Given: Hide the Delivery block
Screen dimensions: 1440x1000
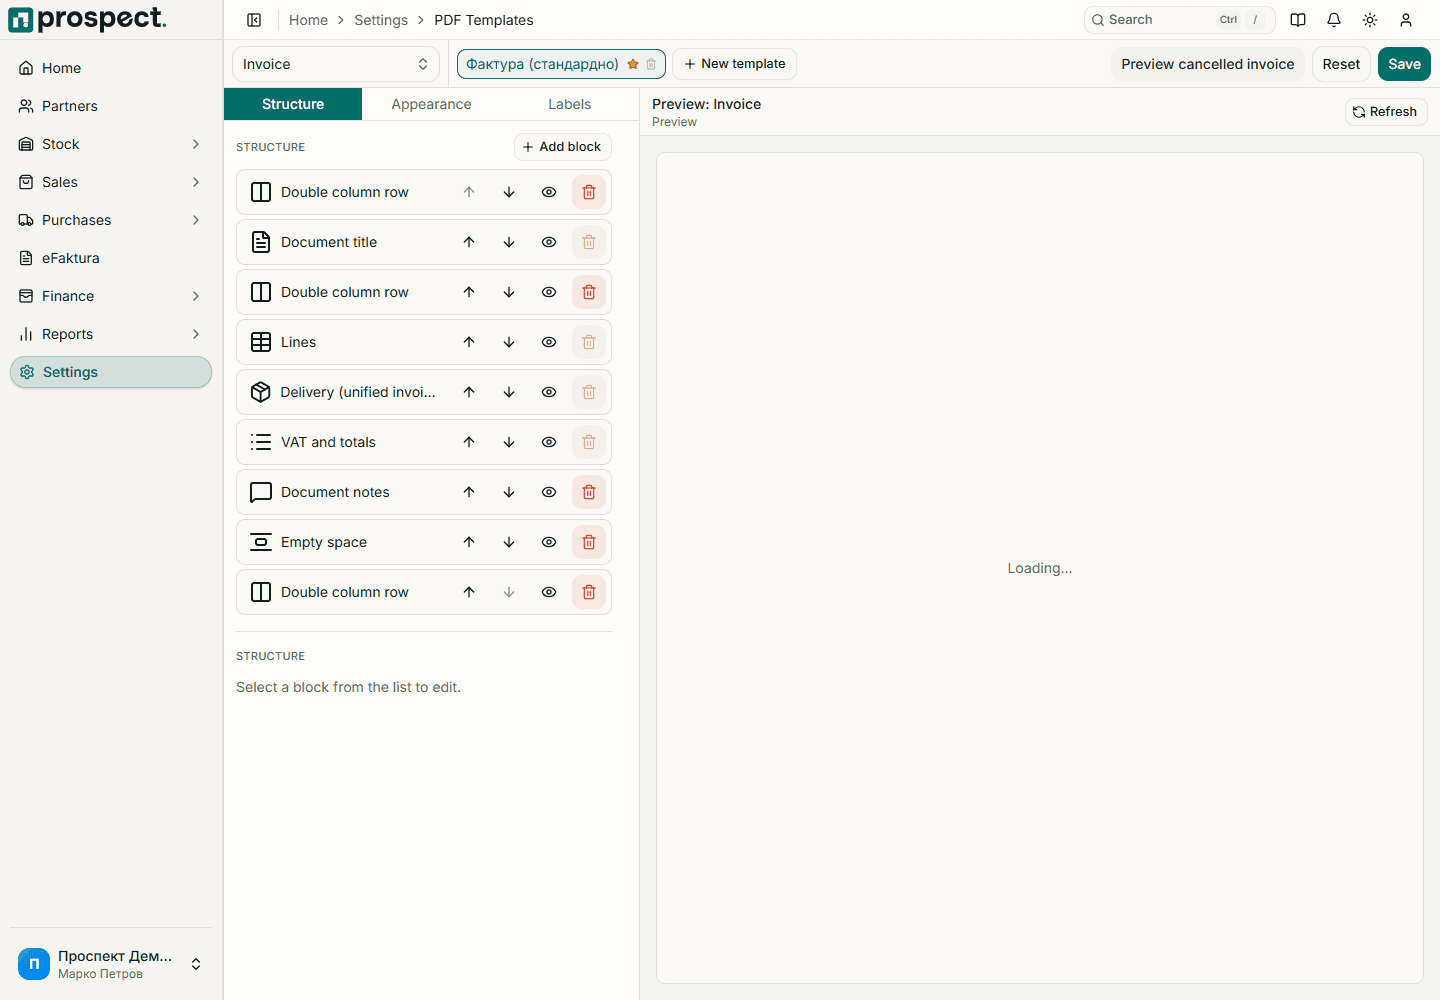Looking at the screenshot, I should 549,392.
